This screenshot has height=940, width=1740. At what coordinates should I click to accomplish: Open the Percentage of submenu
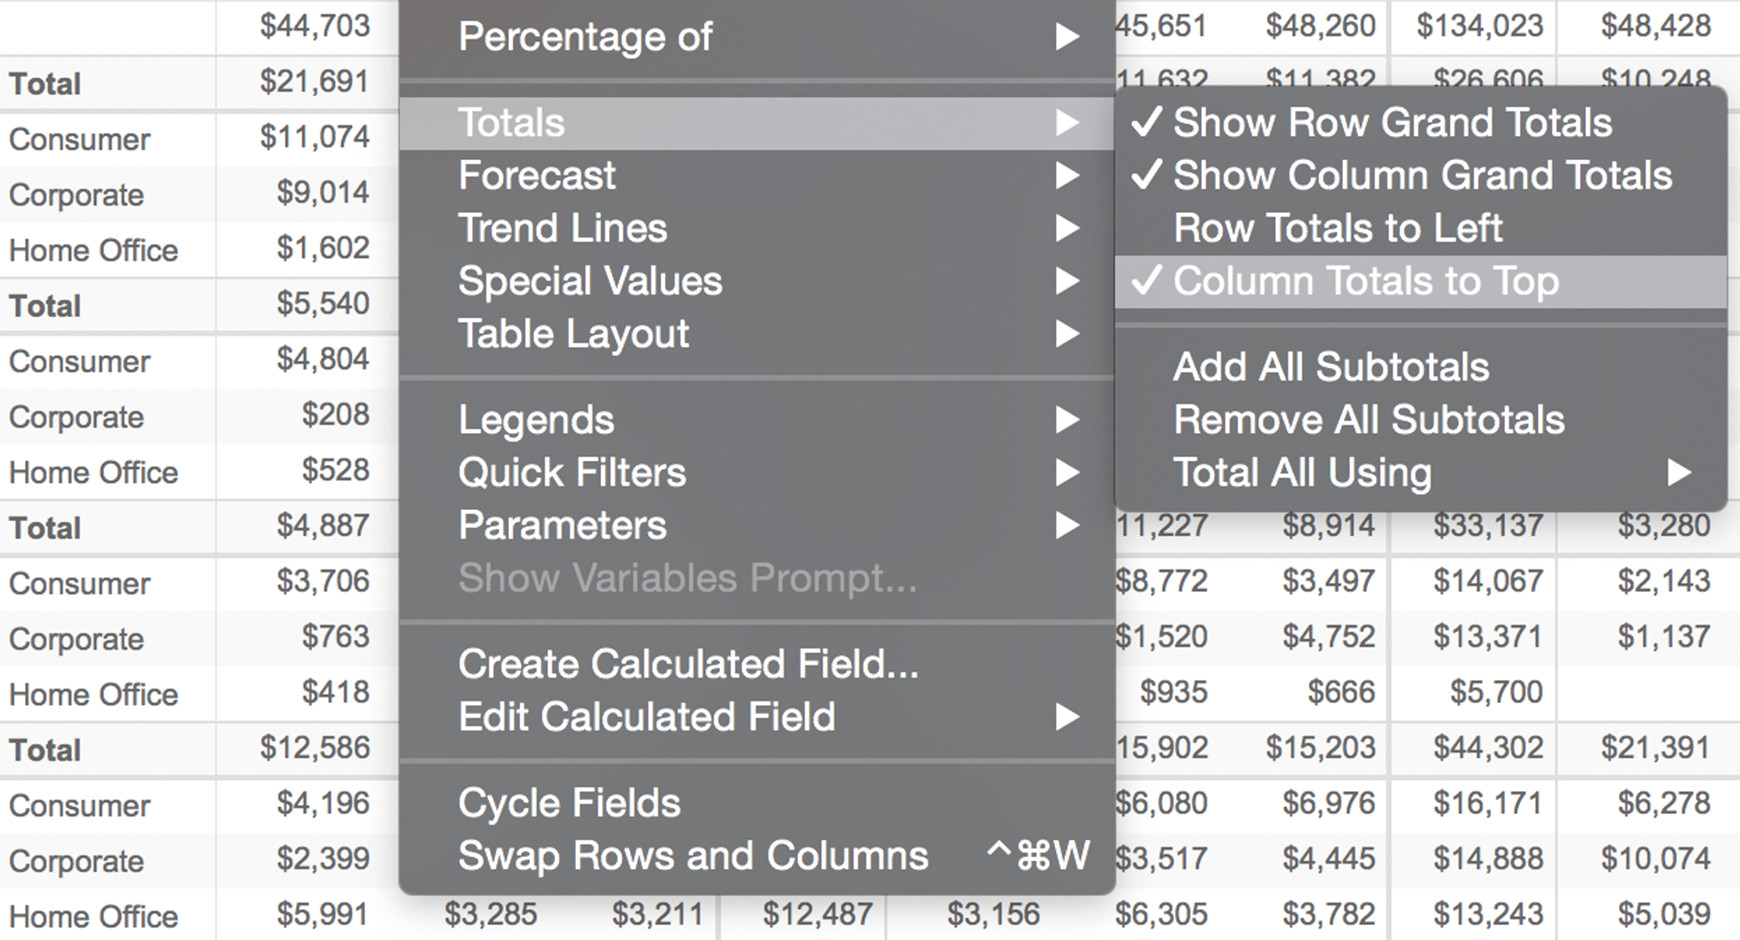point(757,38)
